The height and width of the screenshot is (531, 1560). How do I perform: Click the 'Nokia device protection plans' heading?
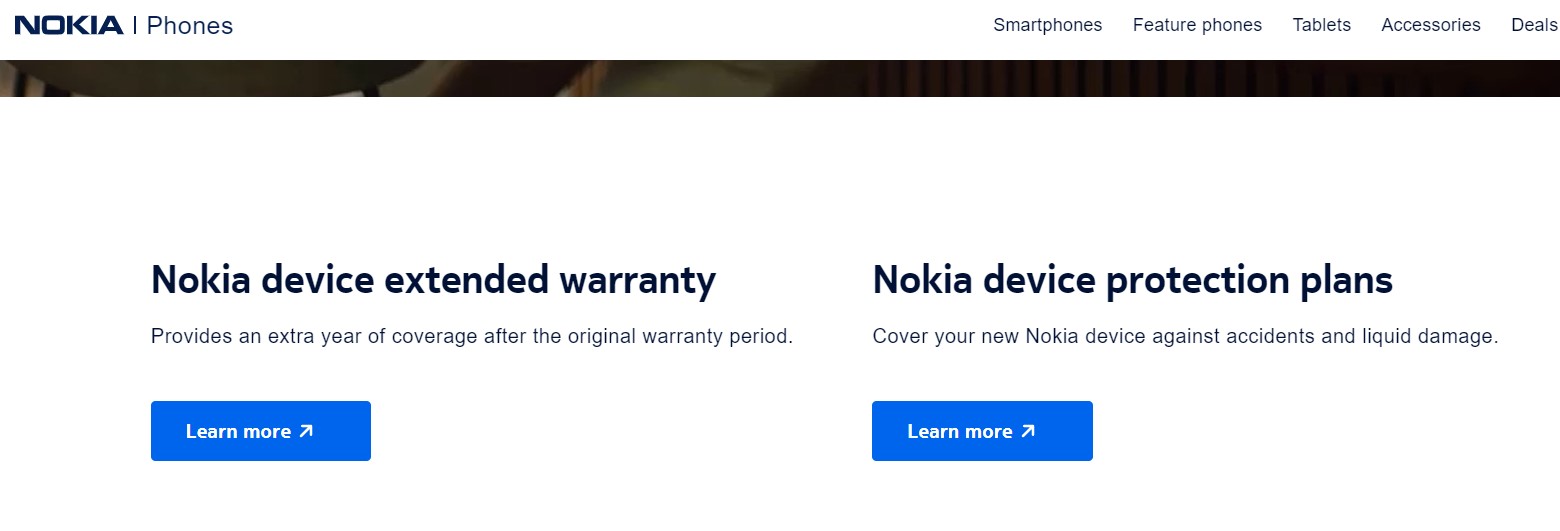pyautogui.click(x=1132, y=280)
